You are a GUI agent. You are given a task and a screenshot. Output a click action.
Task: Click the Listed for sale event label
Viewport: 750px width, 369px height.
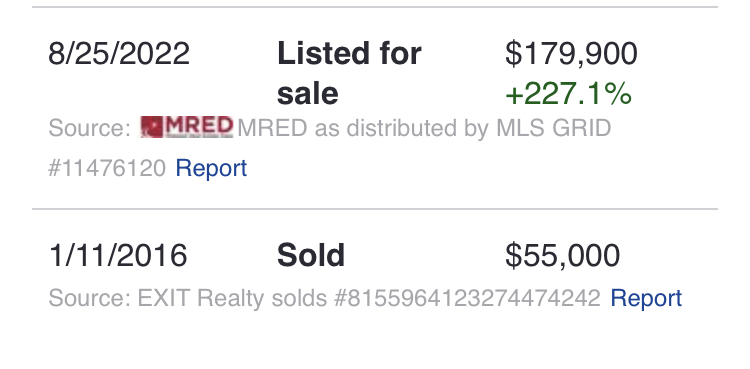coord(349,73)
